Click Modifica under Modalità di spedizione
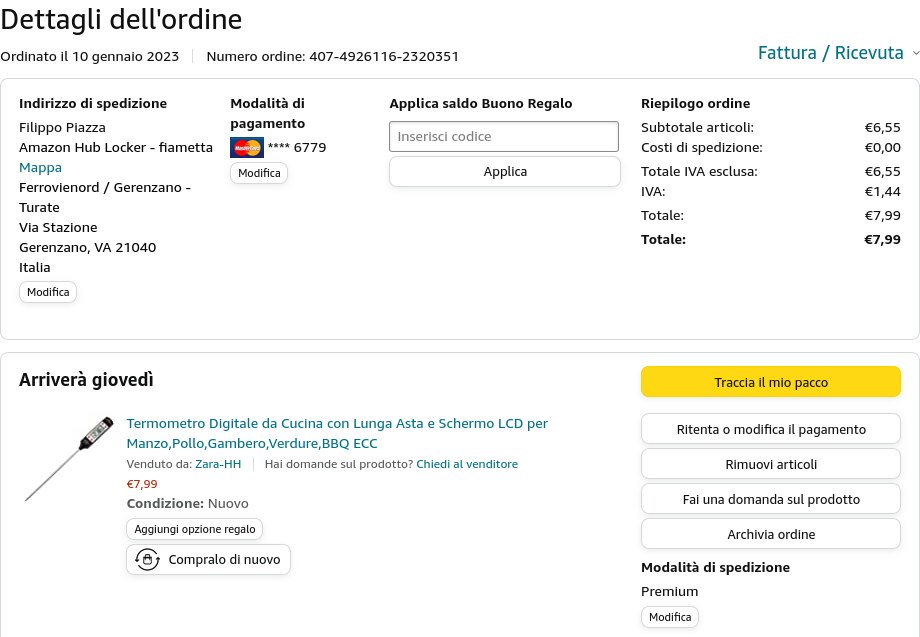 669,617
